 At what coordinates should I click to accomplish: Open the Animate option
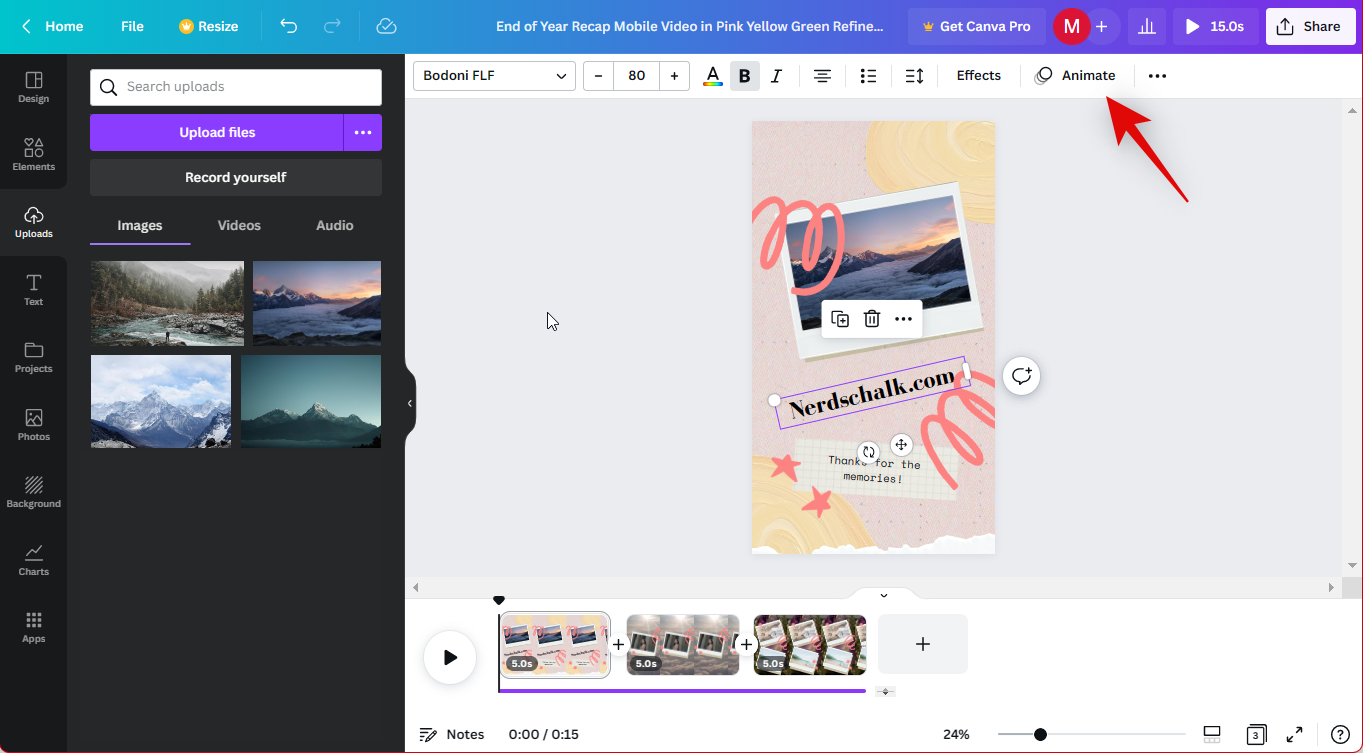(1075, 76)
